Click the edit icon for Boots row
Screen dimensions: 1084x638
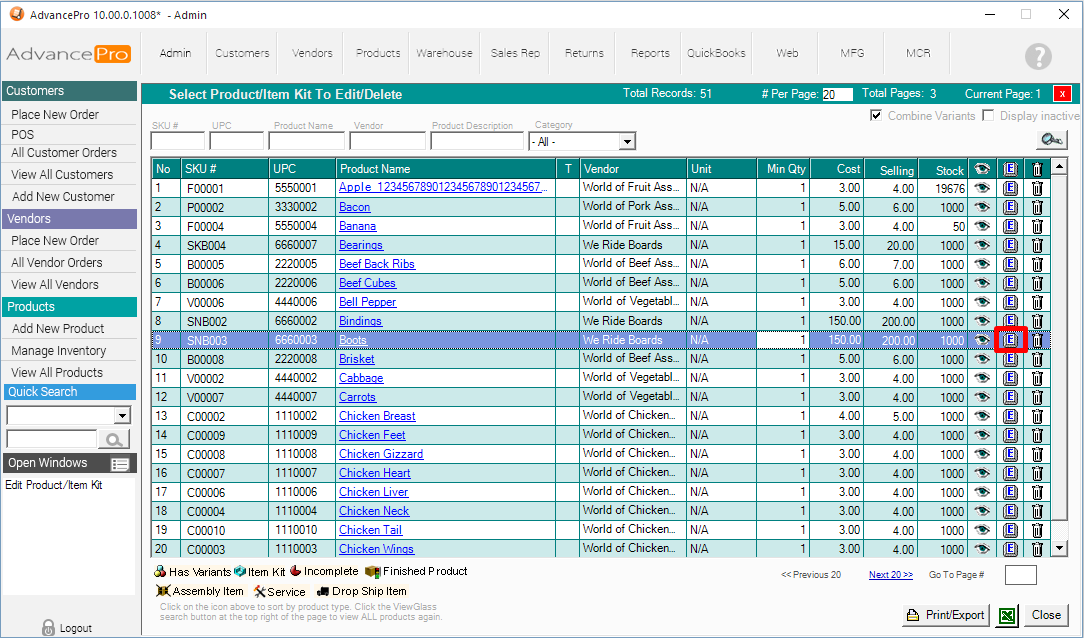pyautogui.click(x=1010, y=340)
